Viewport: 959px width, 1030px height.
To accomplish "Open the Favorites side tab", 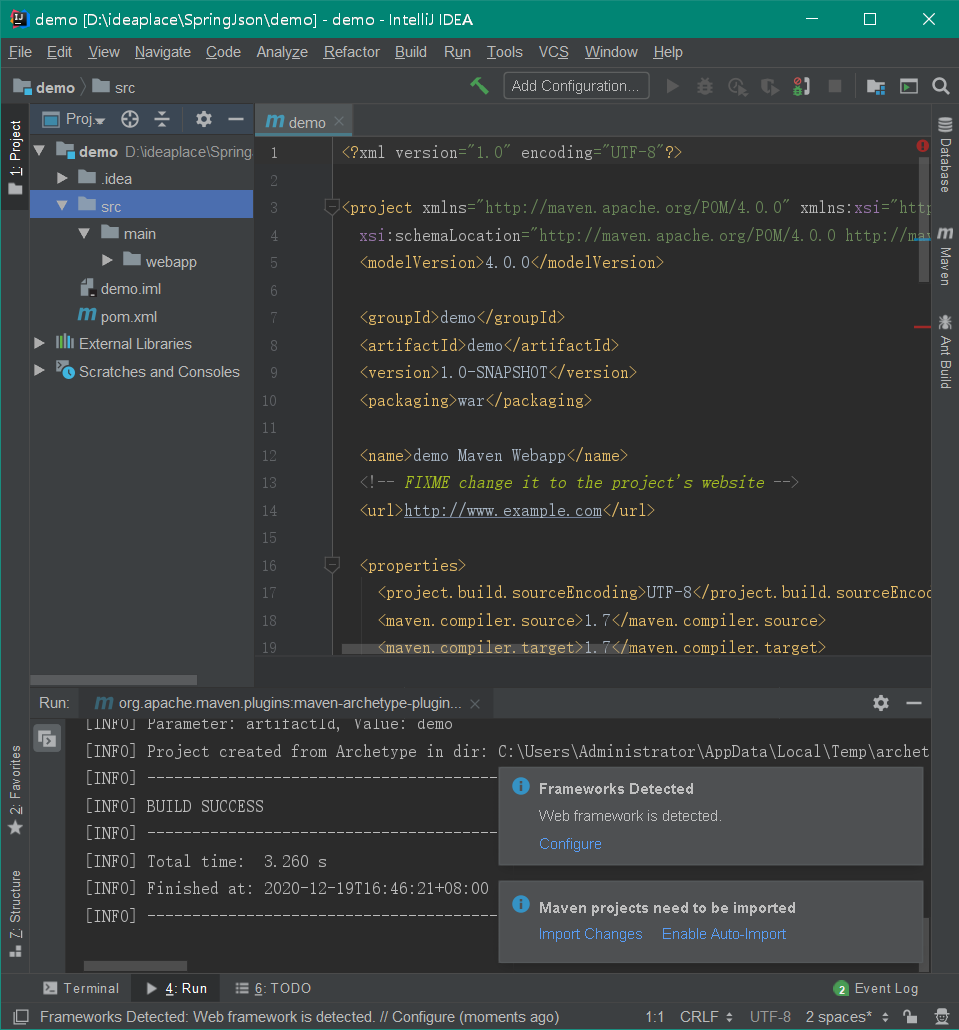I will (x=15, y=790).
